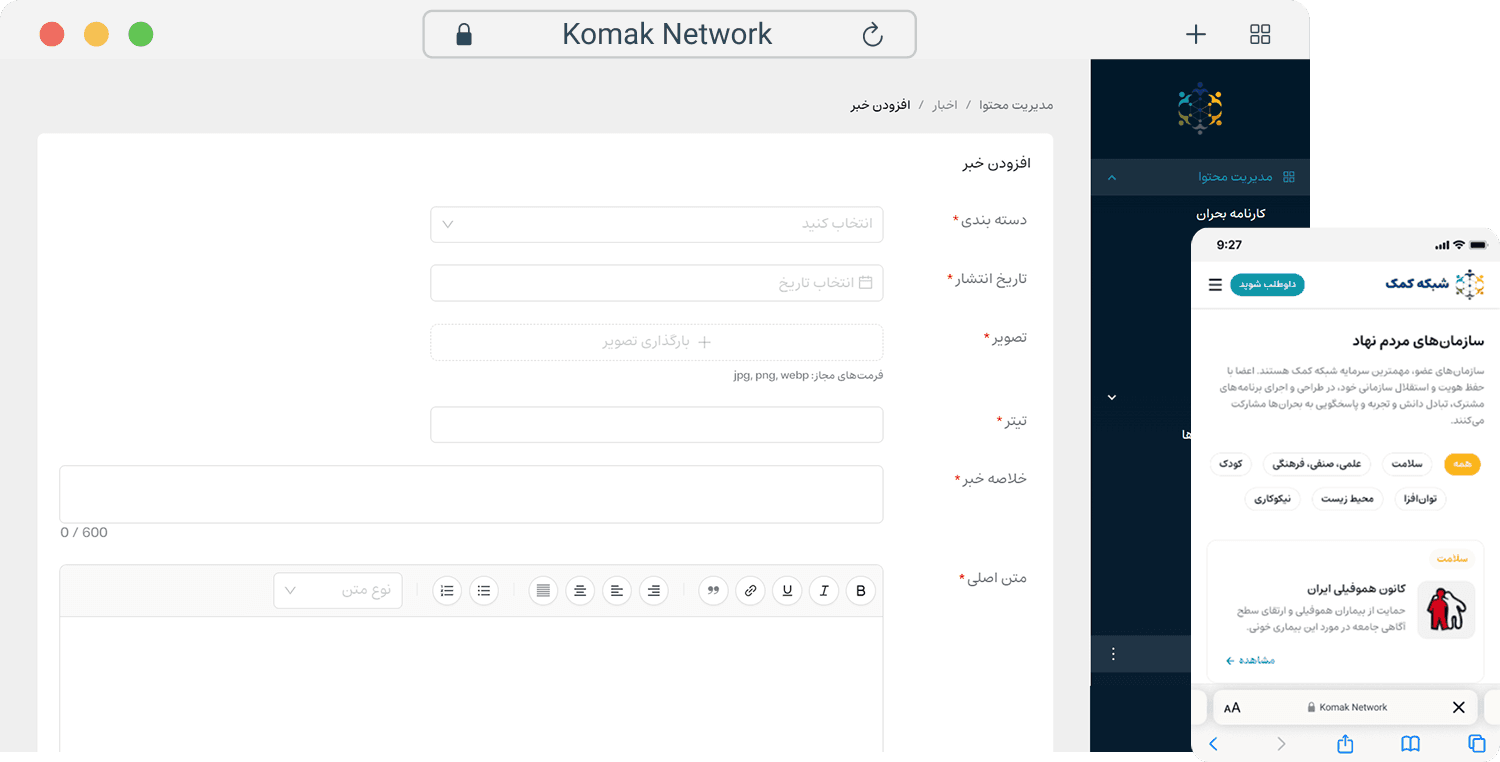Select the محیط زیست filter chip
Image resolution: width=1500 pixels, height=762 pixels.
1347,498
